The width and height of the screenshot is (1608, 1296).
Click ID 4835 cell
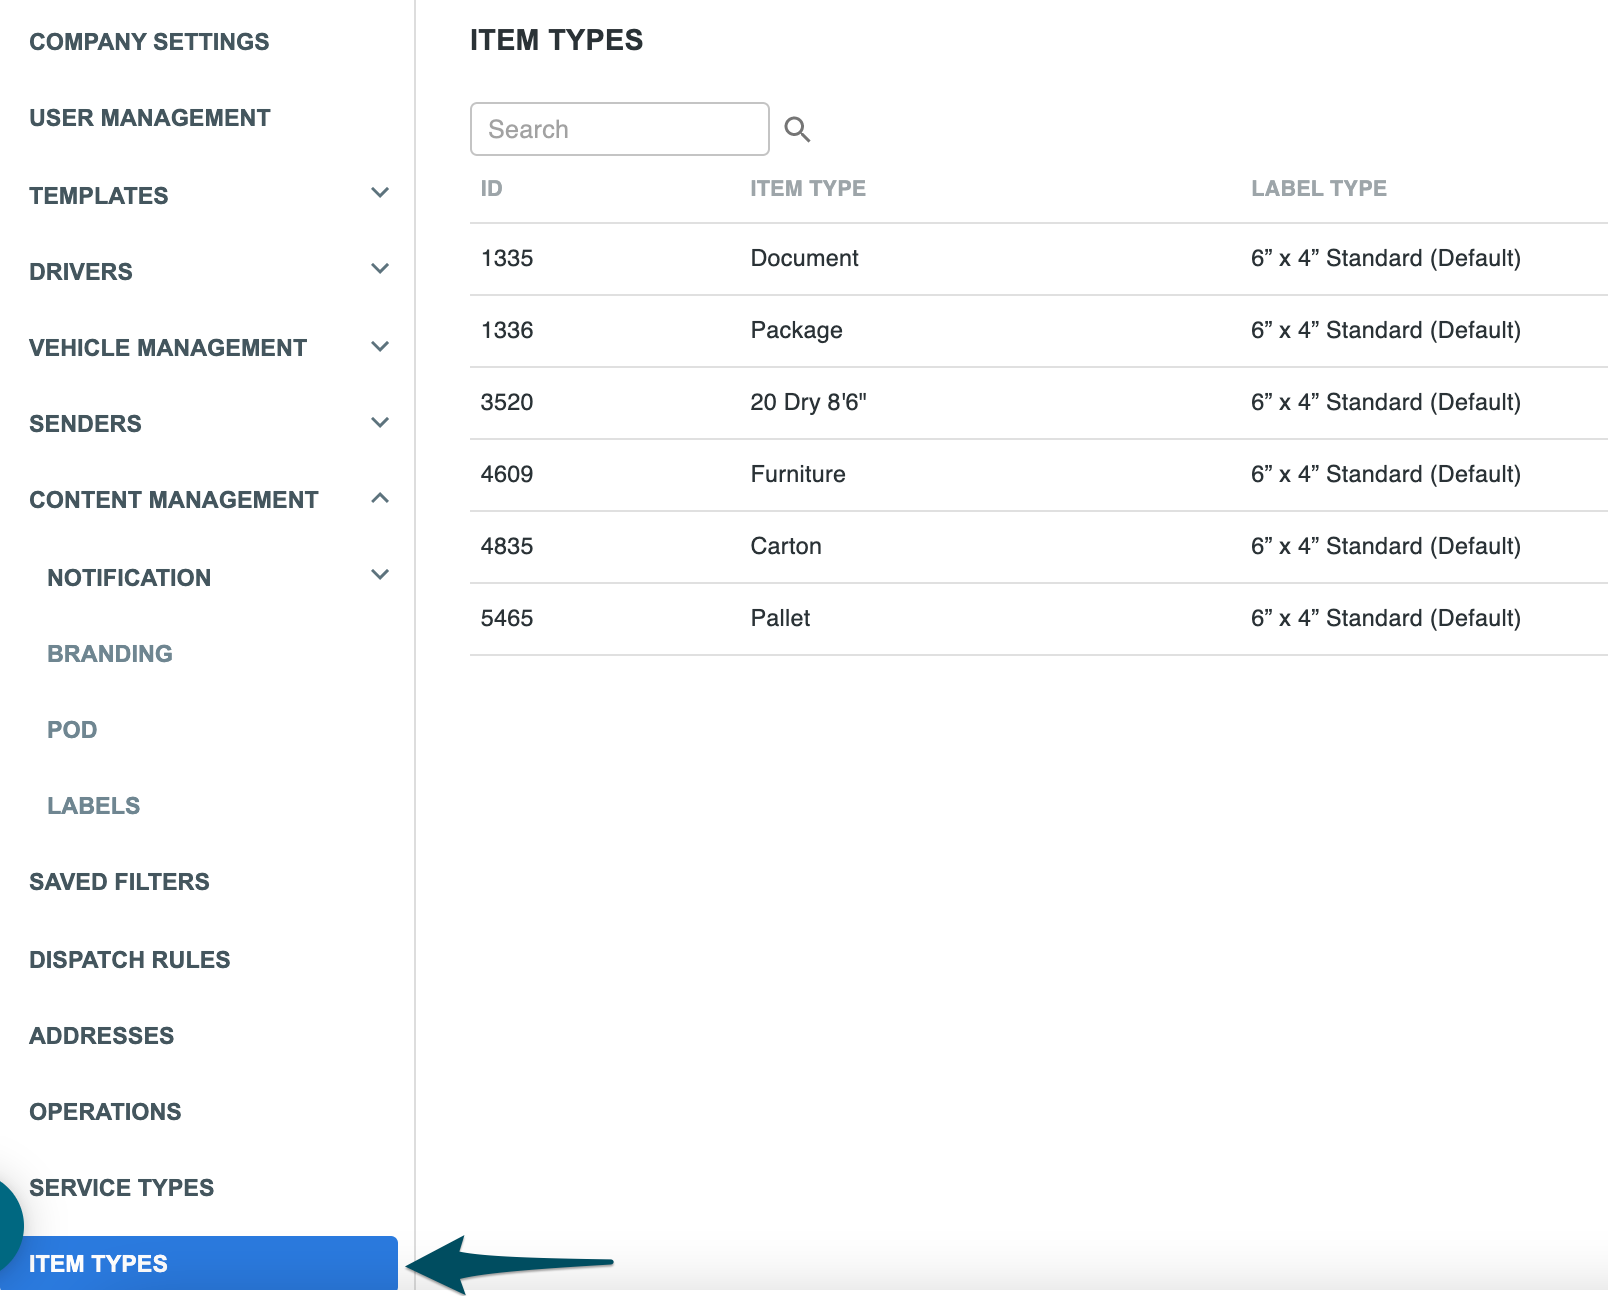507,547
